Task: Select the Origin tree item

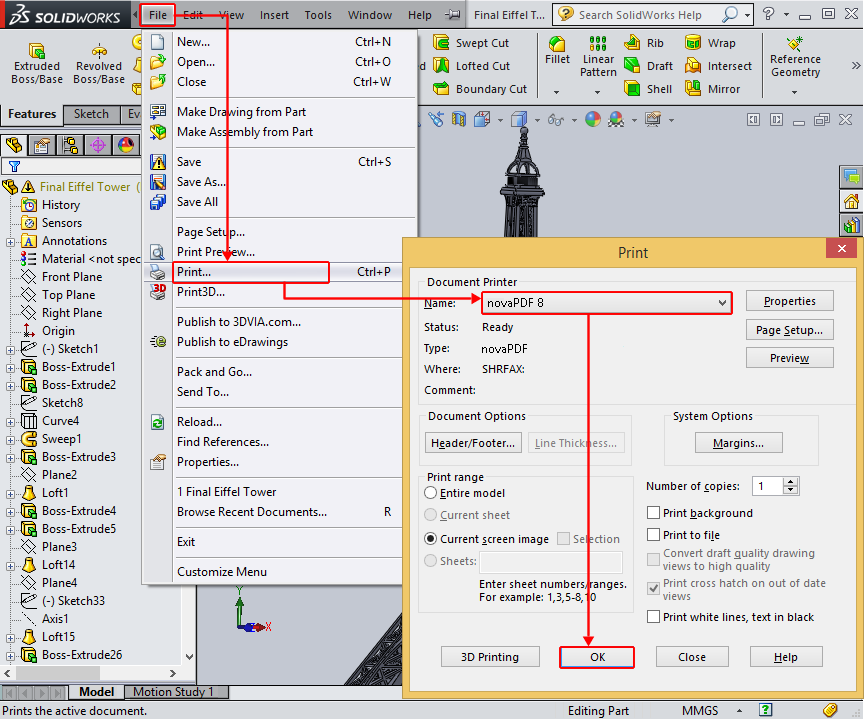Action: tap(58, 331)
